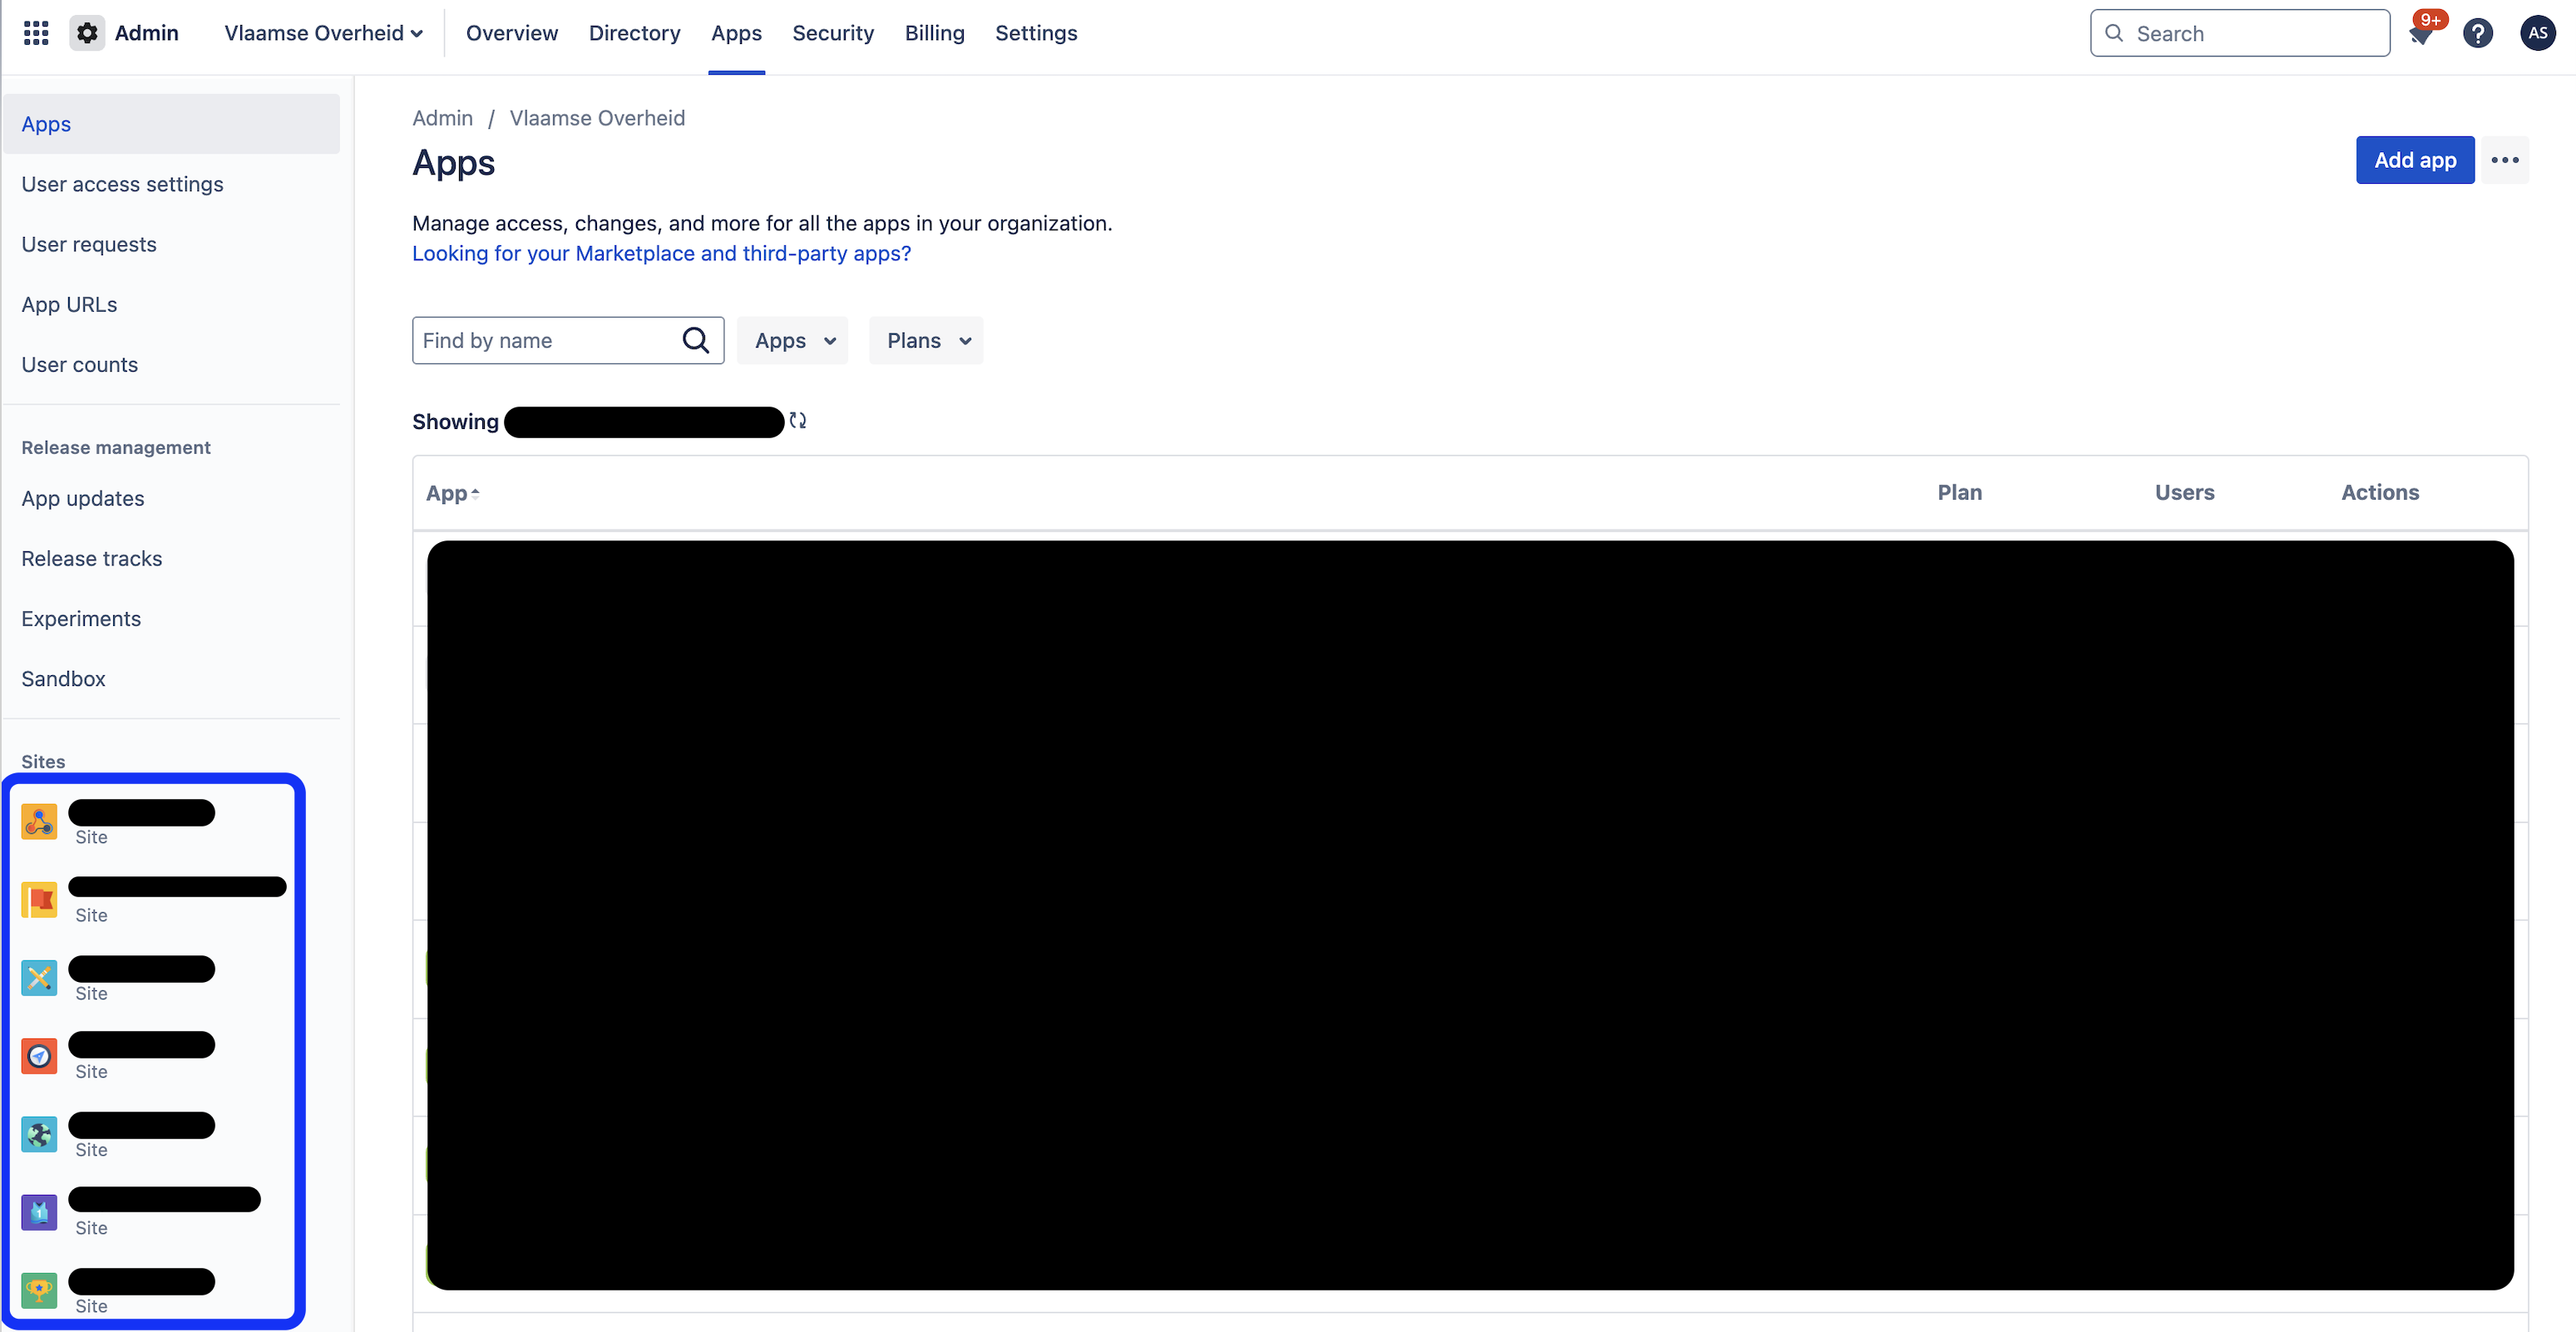Viewport: 2576px width, 1332px height.
Task: Open the help question mark icon
Action: pyautogui.click(x=2477, y=34)
